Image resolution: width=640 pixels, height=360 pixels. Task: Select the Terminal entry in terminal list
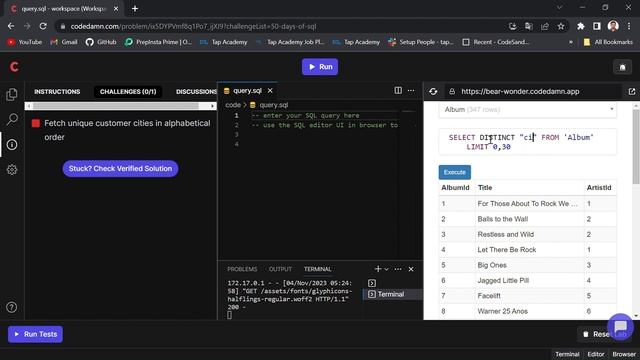click(392, 294)
